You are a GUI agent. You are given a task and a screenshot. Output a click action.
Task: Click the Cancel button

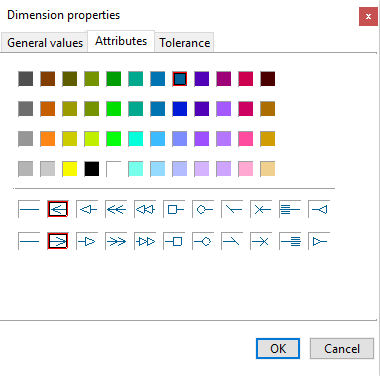(x=342, y=349)
